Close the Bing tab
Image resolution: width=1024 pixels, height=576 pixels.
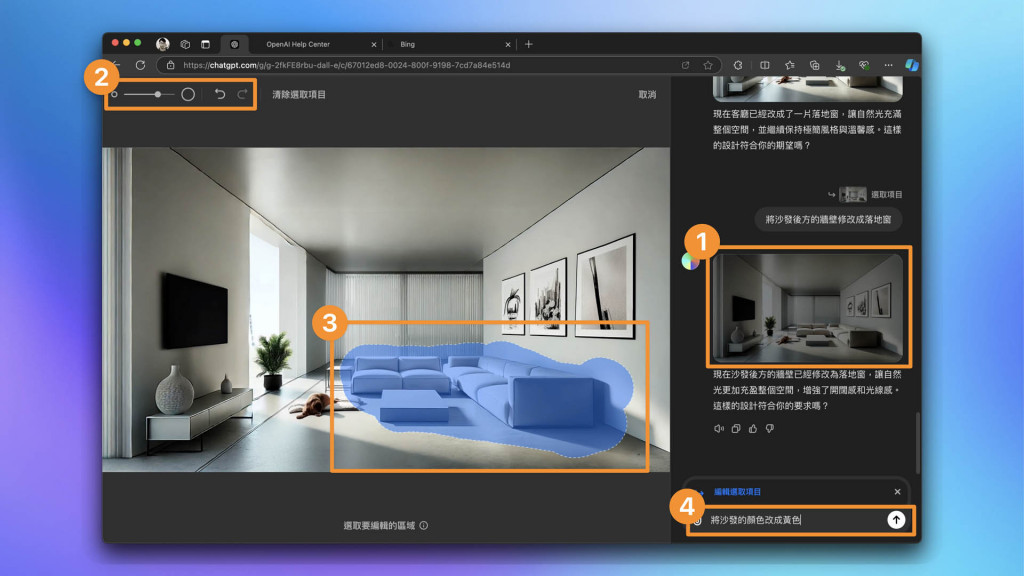[x=507, y=44]
